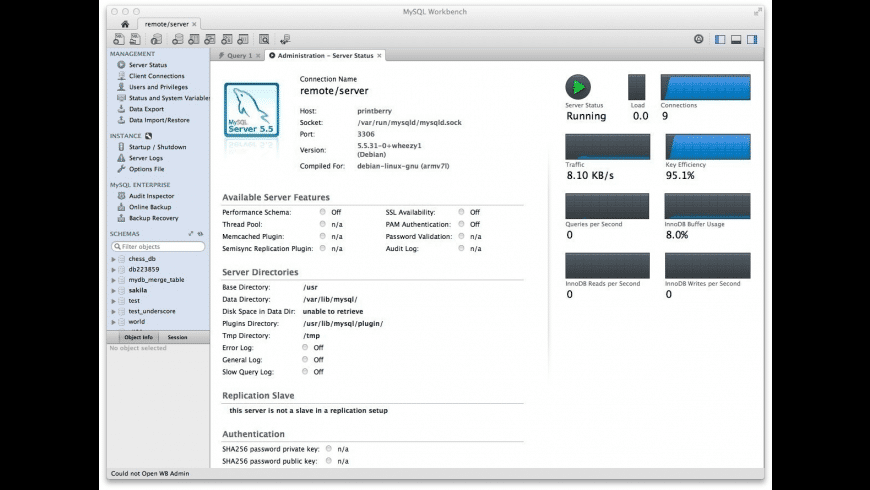Click the Thread Pool status indicator
This screenshot has height=490, width=870.
322,224
